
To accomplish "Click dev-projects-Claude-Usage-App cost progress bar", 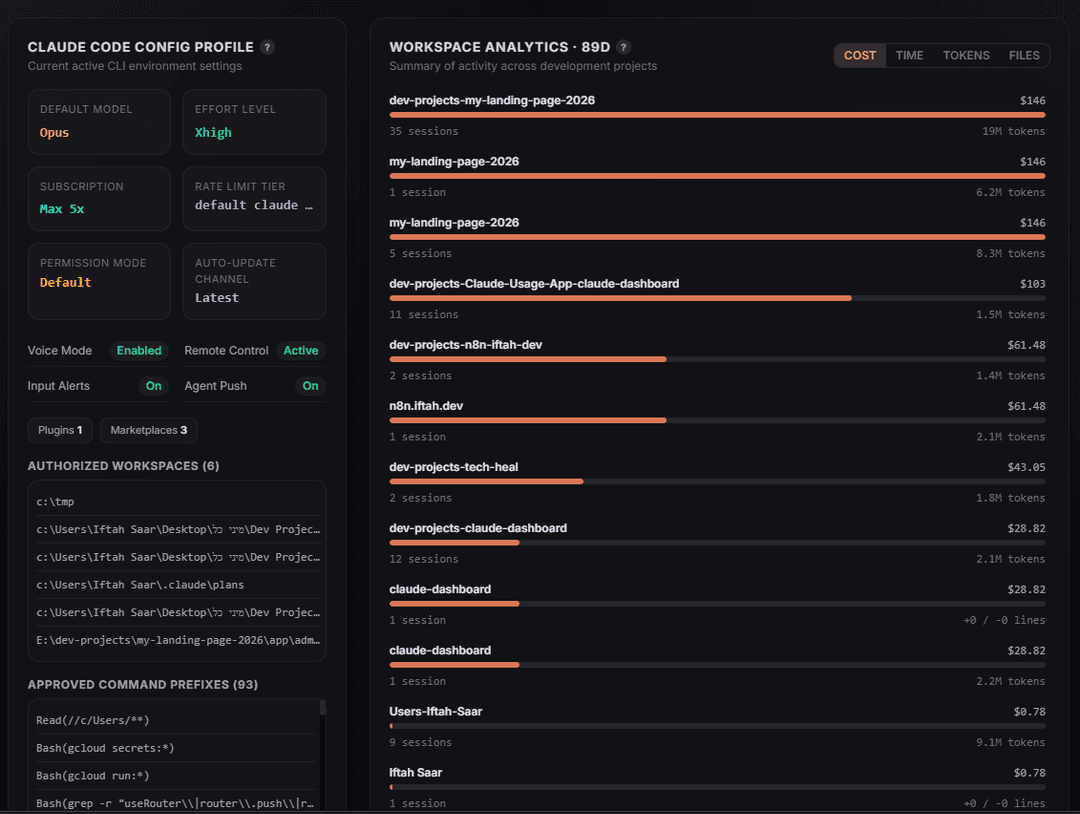I will point(717,298).
